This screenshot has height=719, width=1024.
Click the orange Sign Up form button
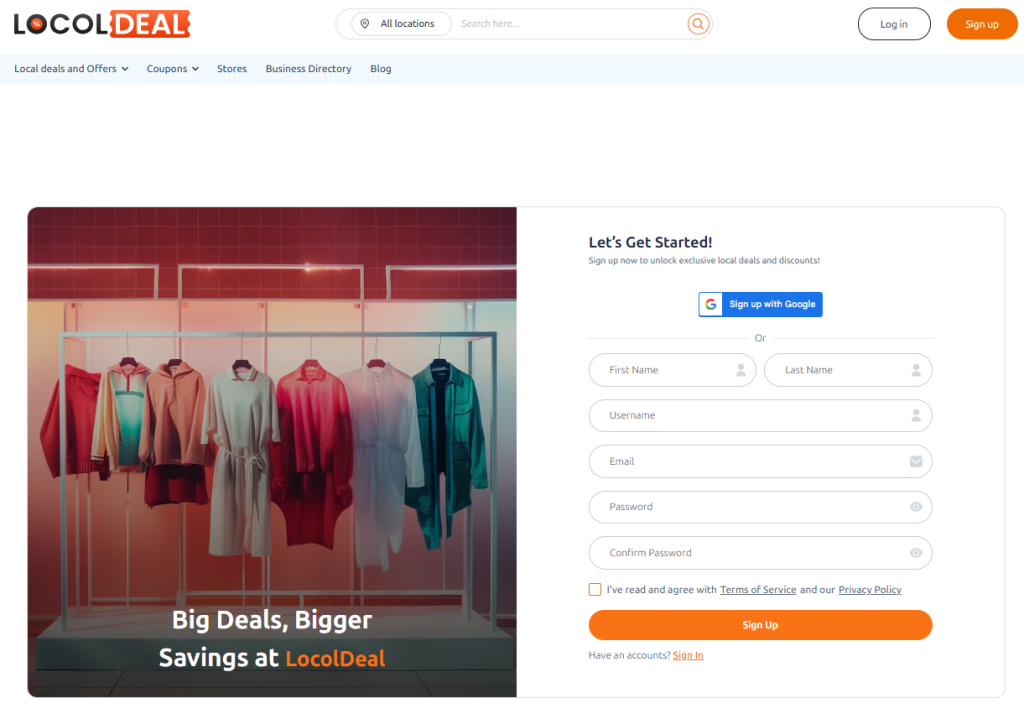pyautogui.click(x=760, y=625)
